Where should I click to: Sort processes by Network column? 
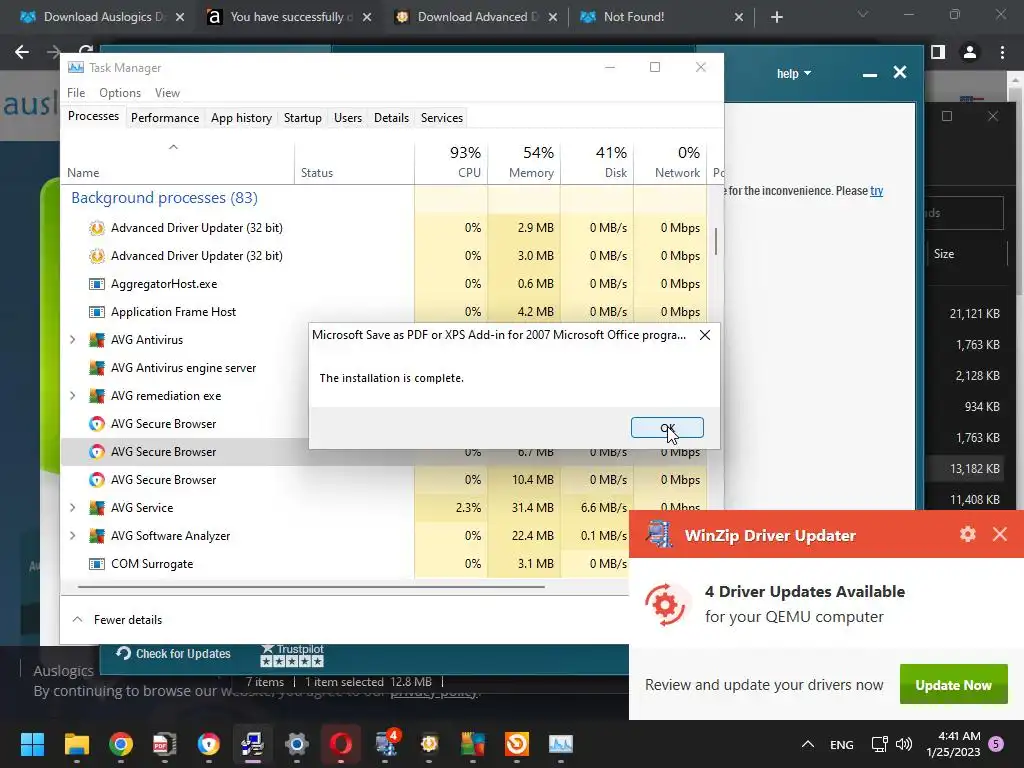(x=671, y=162)
